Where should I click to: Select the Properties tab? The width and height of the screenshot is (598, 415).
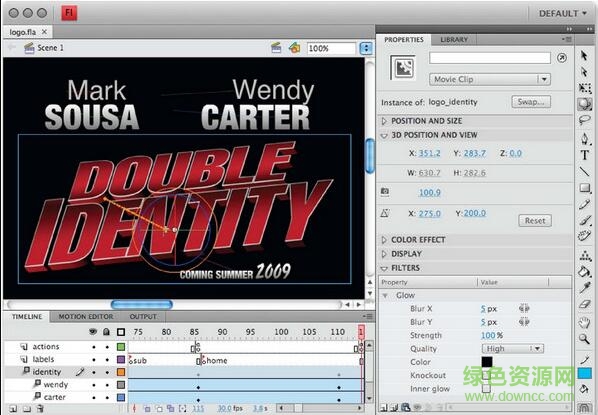click(404, 40)
